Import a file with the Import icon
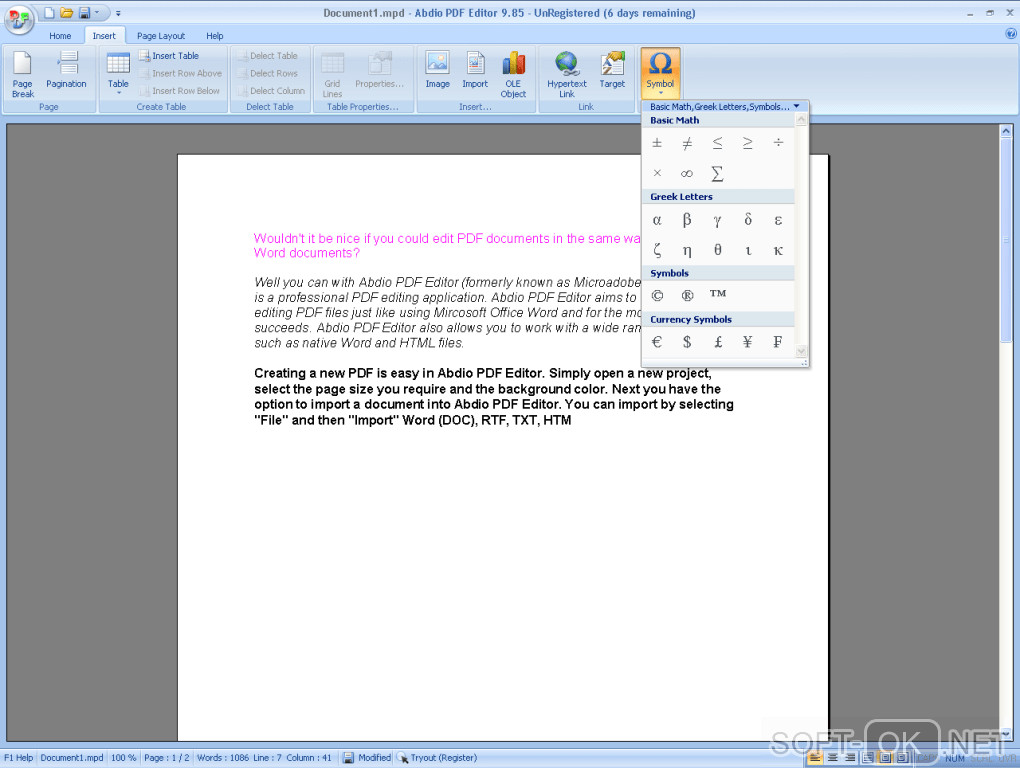The image size is (1020, 768). click(x=476, y=70)
